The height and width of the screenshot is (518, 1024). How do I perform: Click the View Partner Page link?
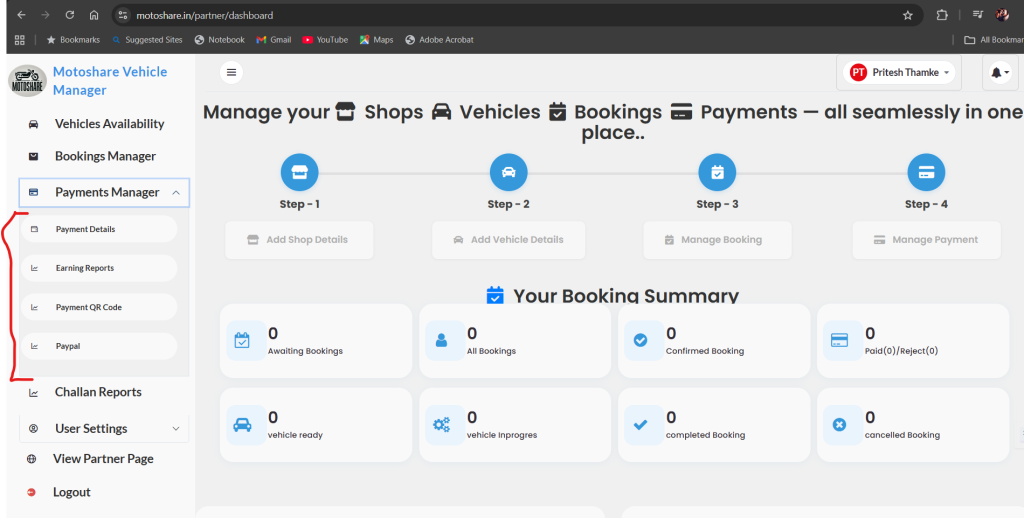coord(103,459)
